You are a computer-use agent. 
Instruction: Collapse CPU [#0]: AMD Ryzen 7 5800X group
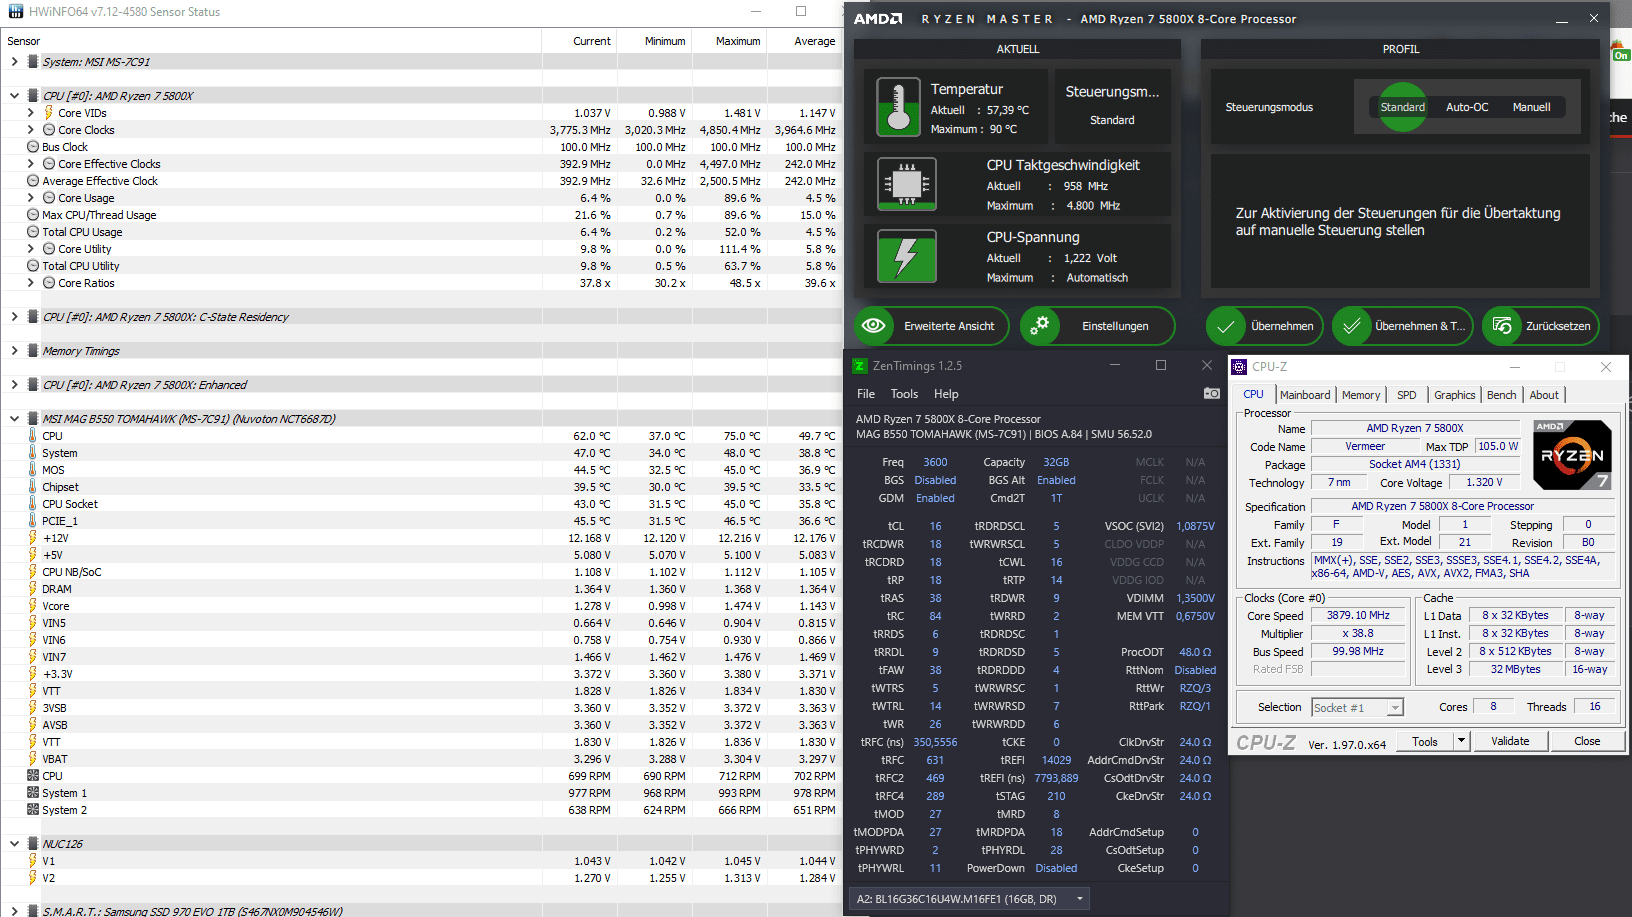coord(14,96)
